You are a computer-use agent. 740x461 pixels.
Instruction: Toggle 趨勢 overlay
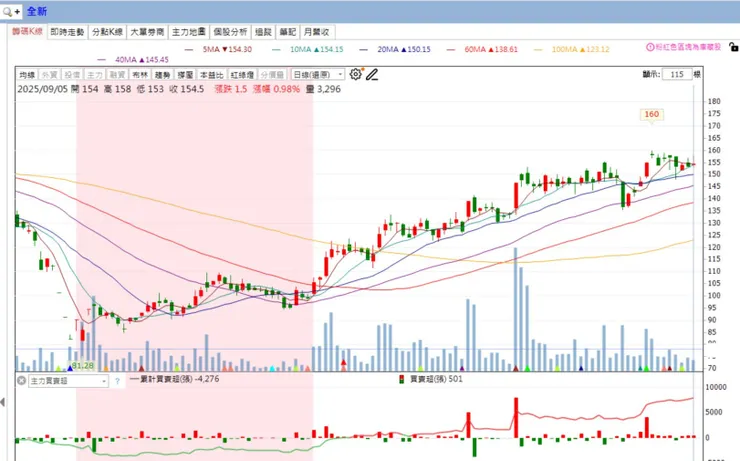(162, 75)
